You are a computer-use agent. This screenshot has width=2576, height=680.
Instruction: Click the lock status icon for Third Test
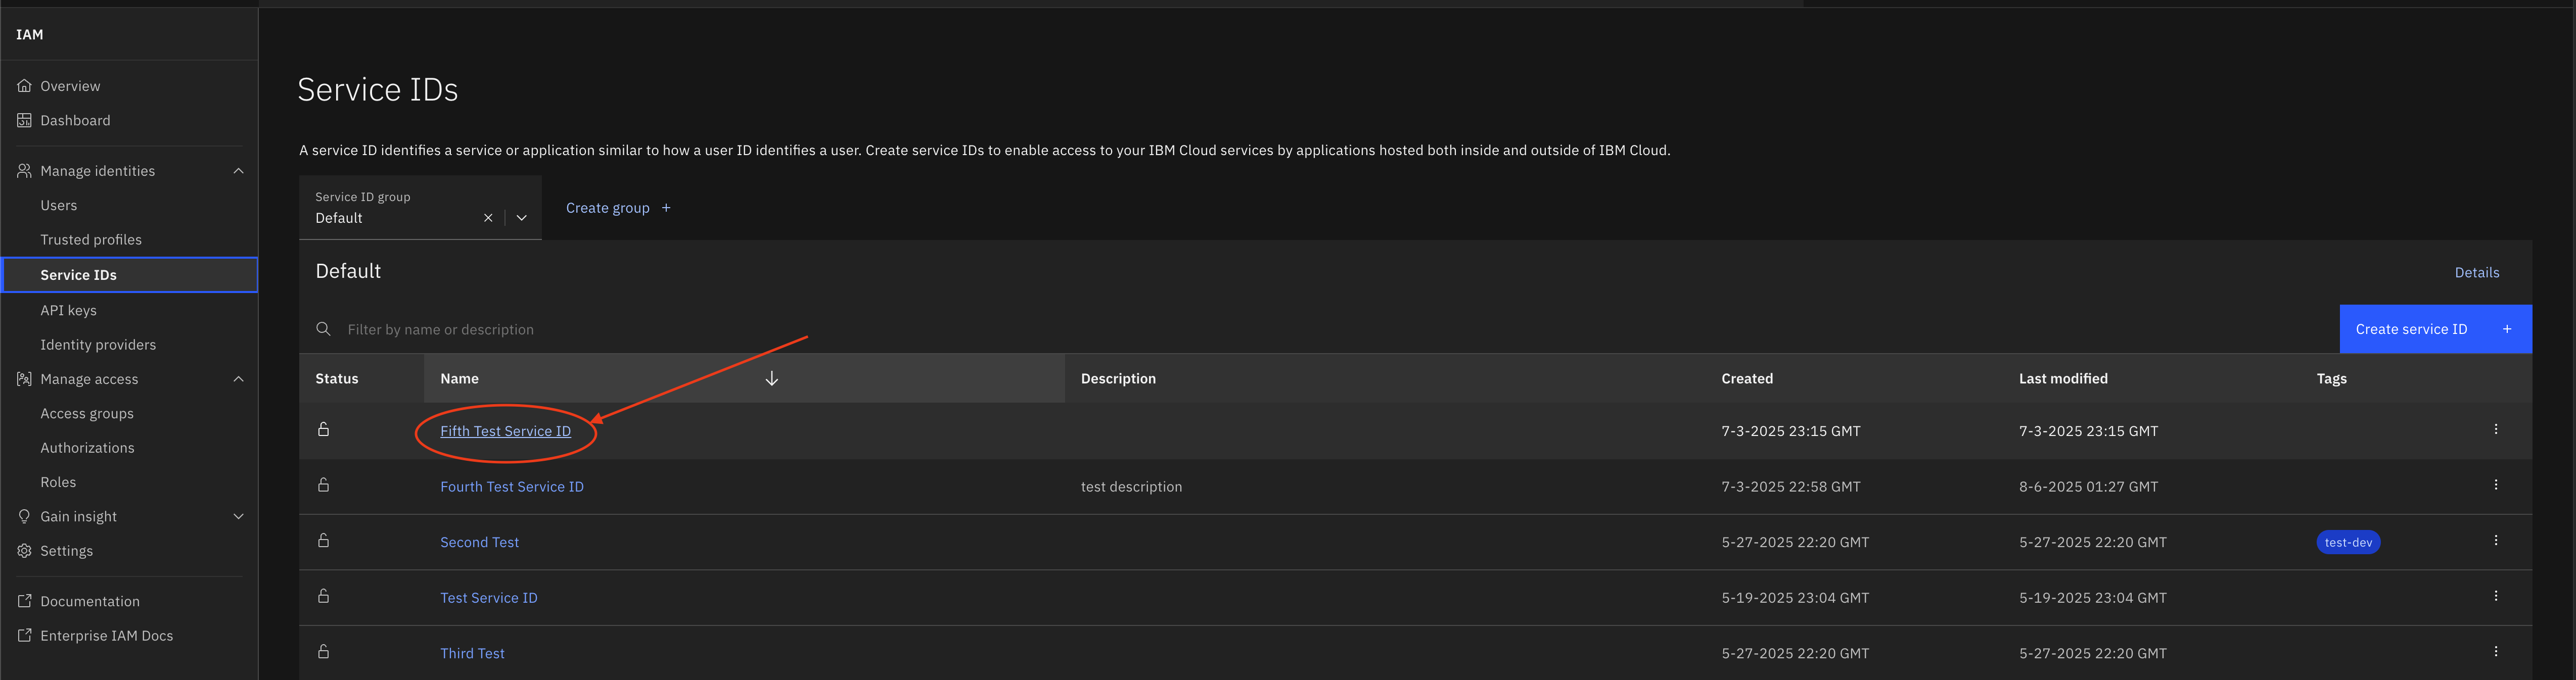[323, 651]
